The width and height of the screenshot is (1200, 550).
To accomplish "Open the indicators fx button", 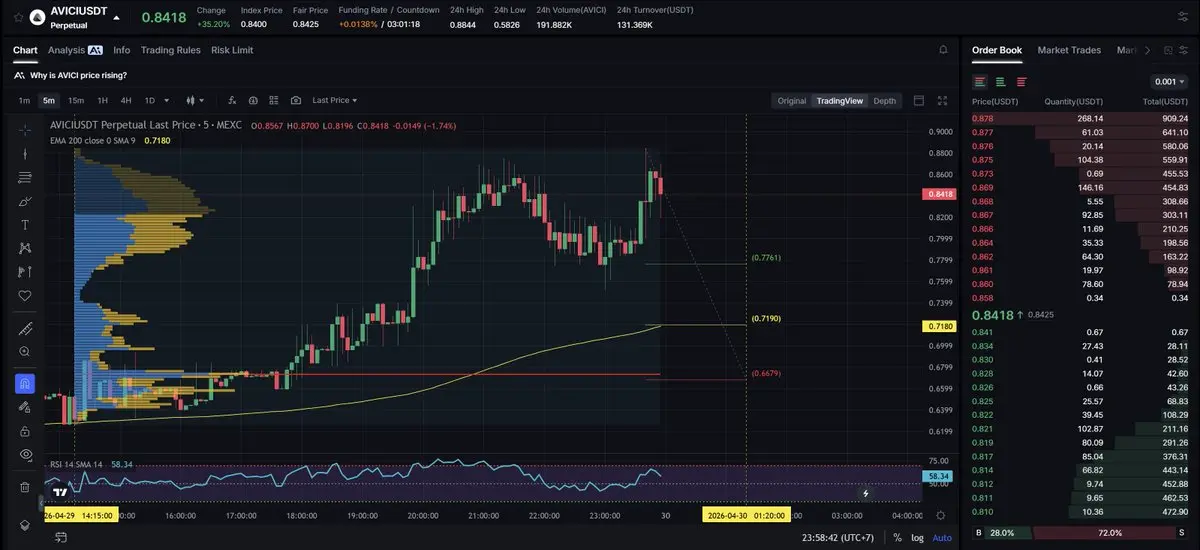I will (x=232, y=100).
